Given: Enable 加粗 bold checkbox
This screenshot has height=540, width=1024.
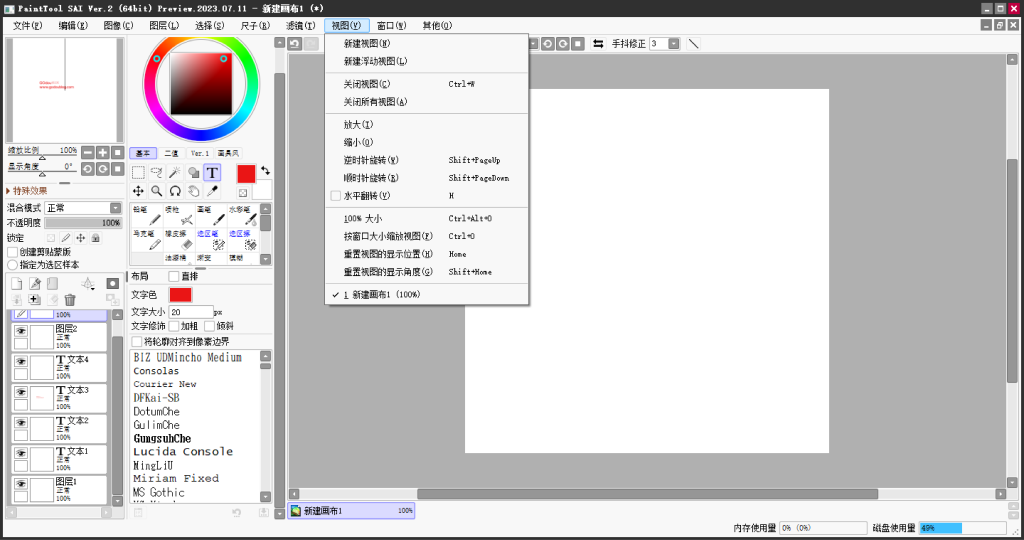Looking at the screenshot, I should click(x=174, y=326).
